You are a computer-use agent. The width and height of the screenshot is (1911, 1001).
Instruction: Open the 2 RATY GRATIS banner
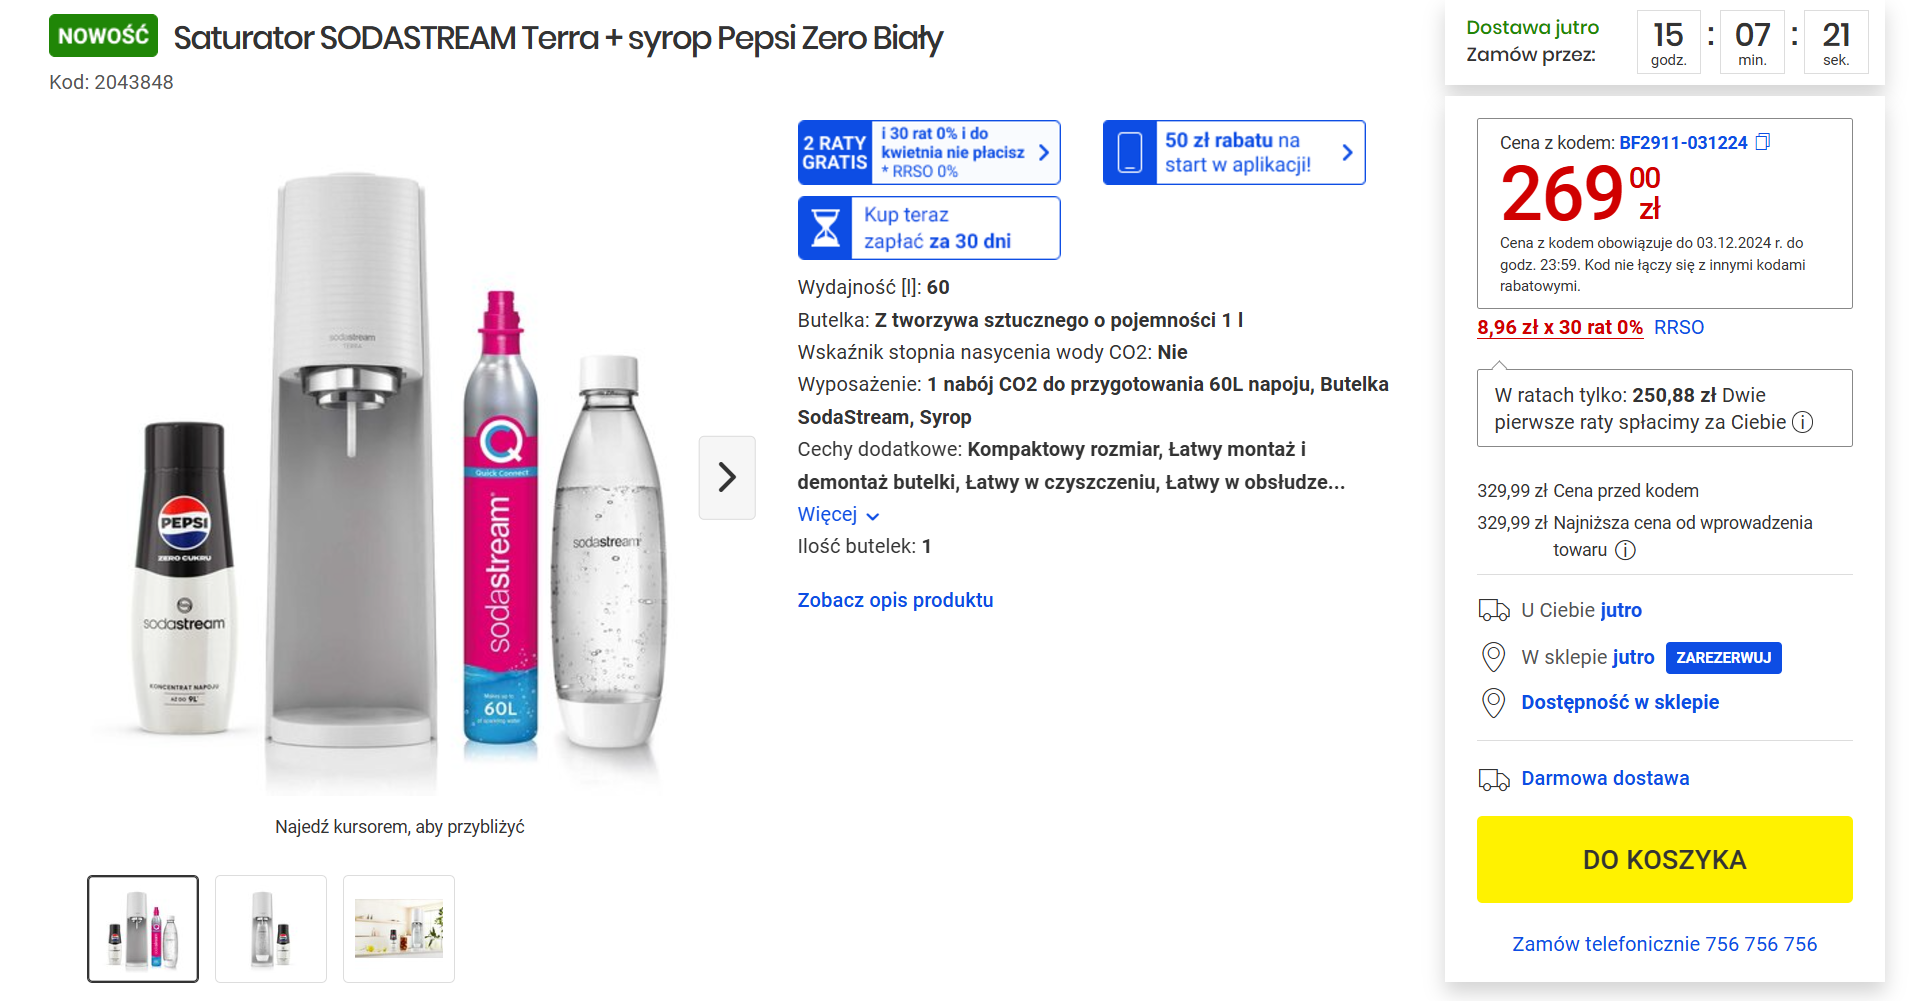(x=929, y=152)
